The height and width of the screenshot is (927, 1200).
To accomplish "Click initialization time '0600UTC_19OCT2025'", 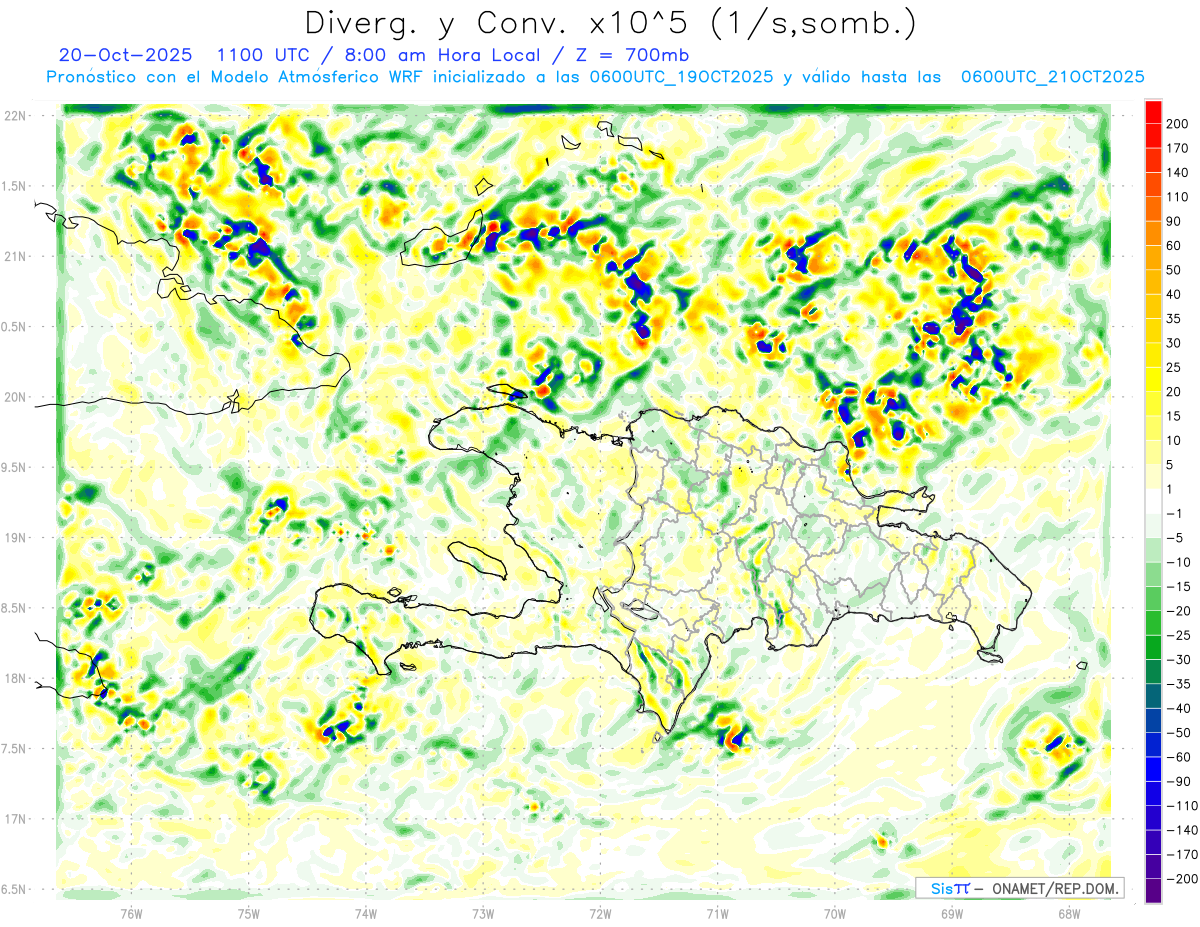I will tap(681, 77).
